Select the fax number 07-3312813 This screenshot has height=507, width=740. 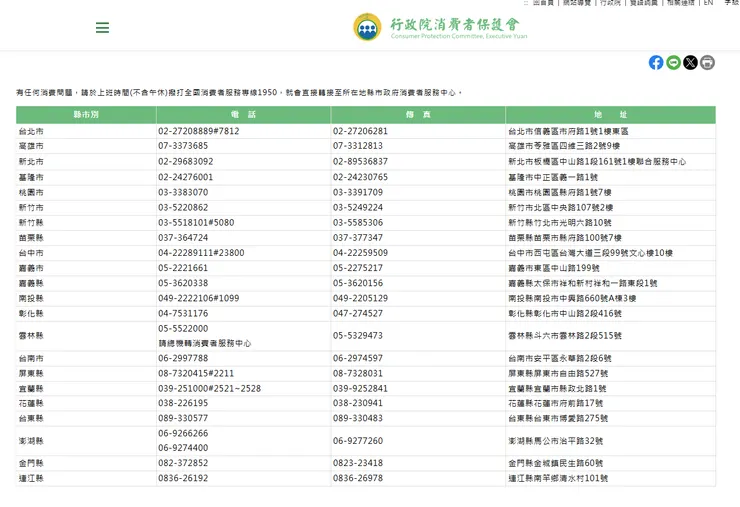358,146
